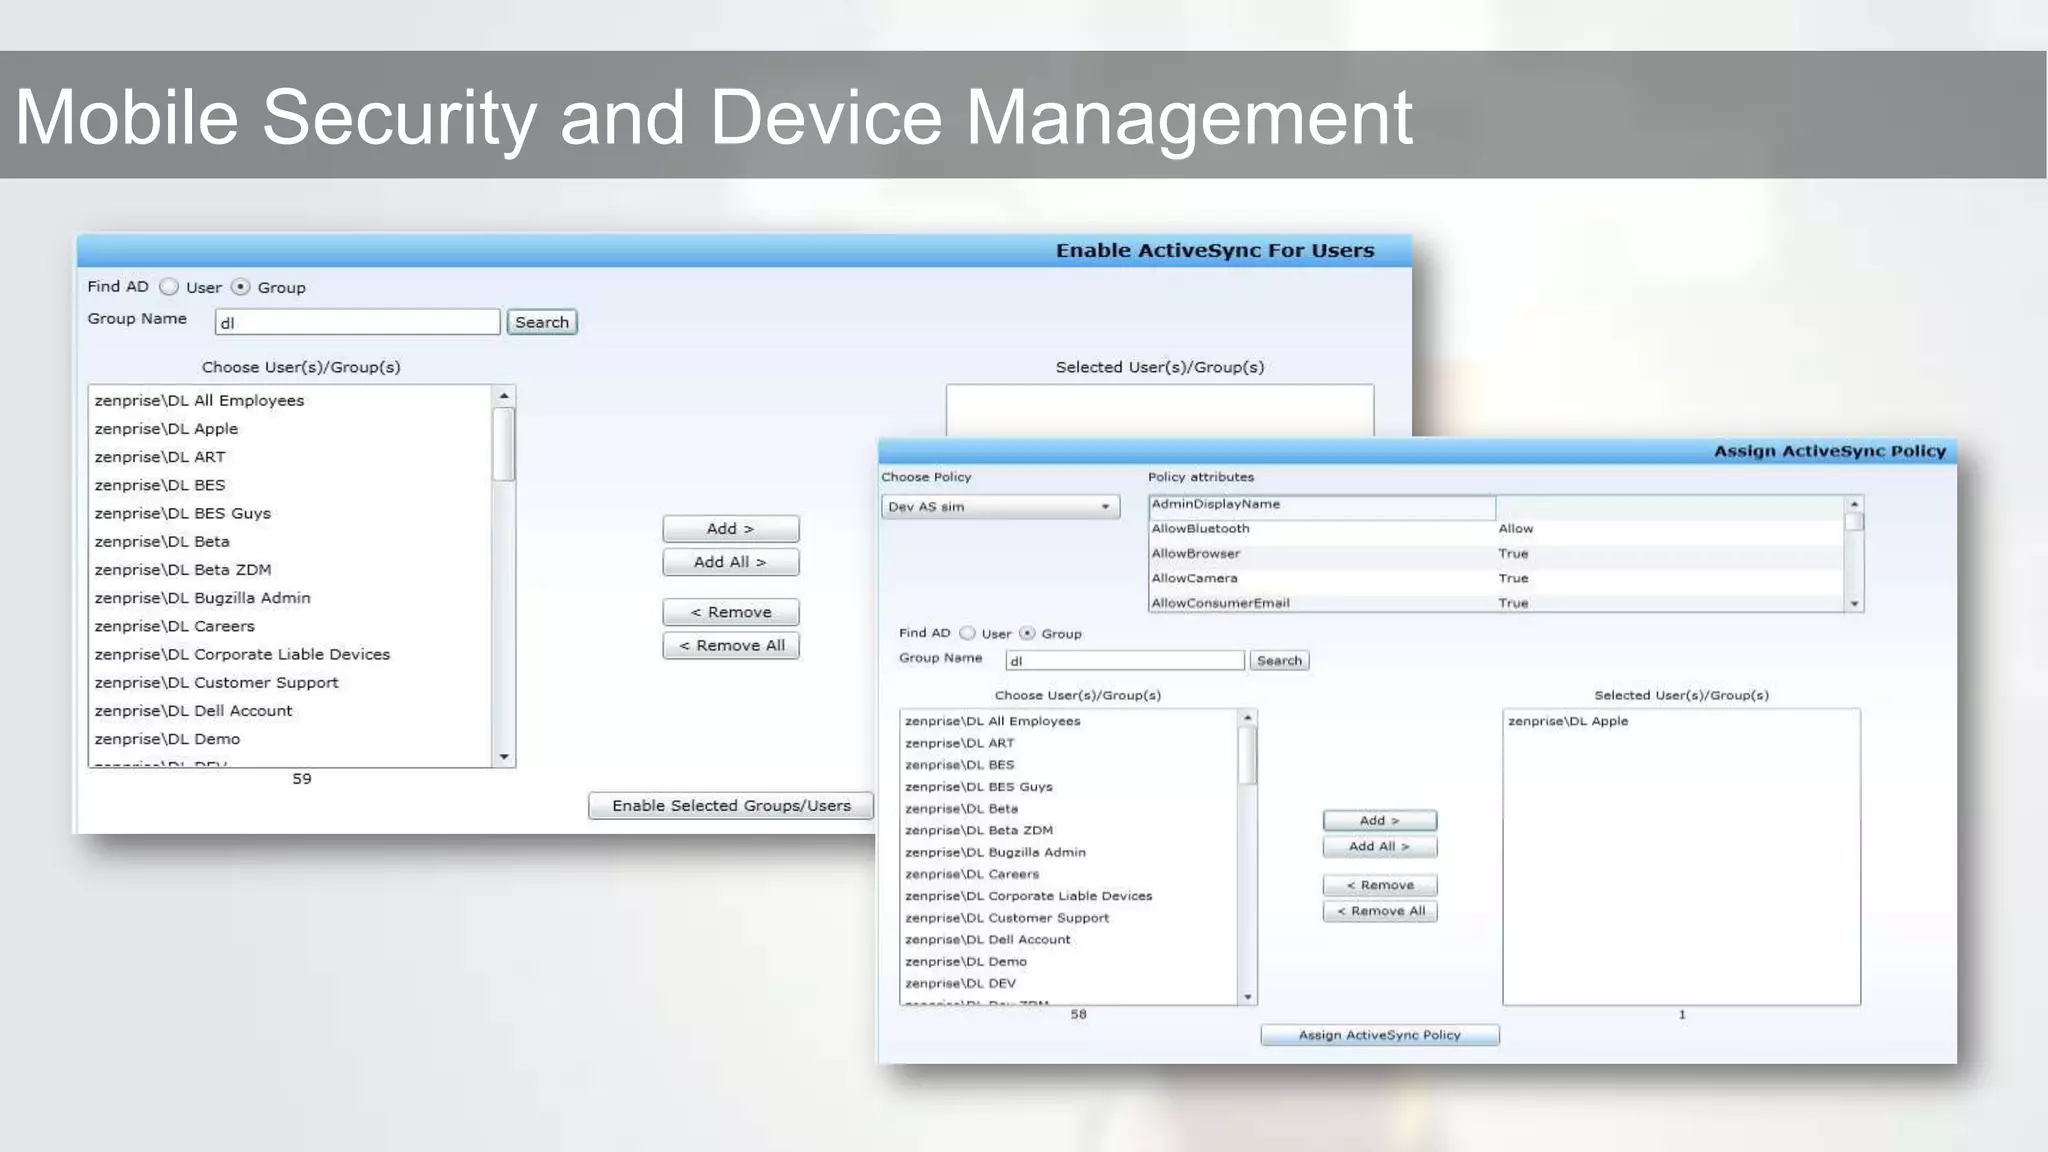Select Group radio in Assign Policy window
This screenshot has width=2048, height=1152.
[x=1027, y=633]
